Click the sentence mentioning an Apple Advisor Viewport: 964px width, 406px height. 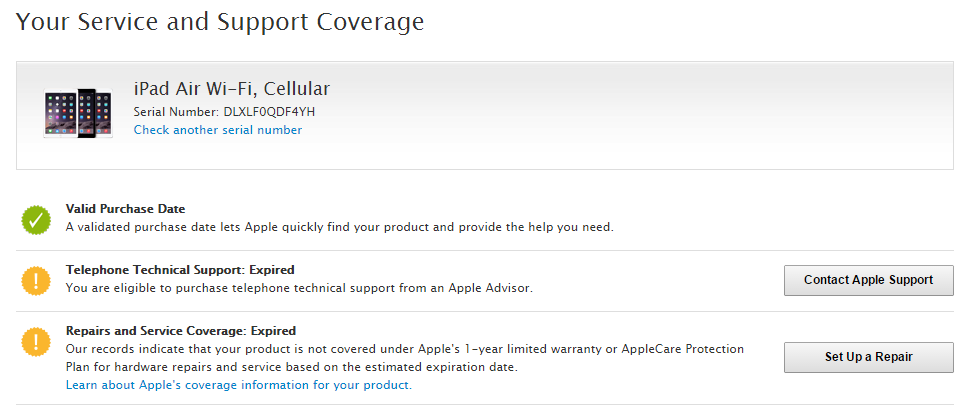(299, 287)
